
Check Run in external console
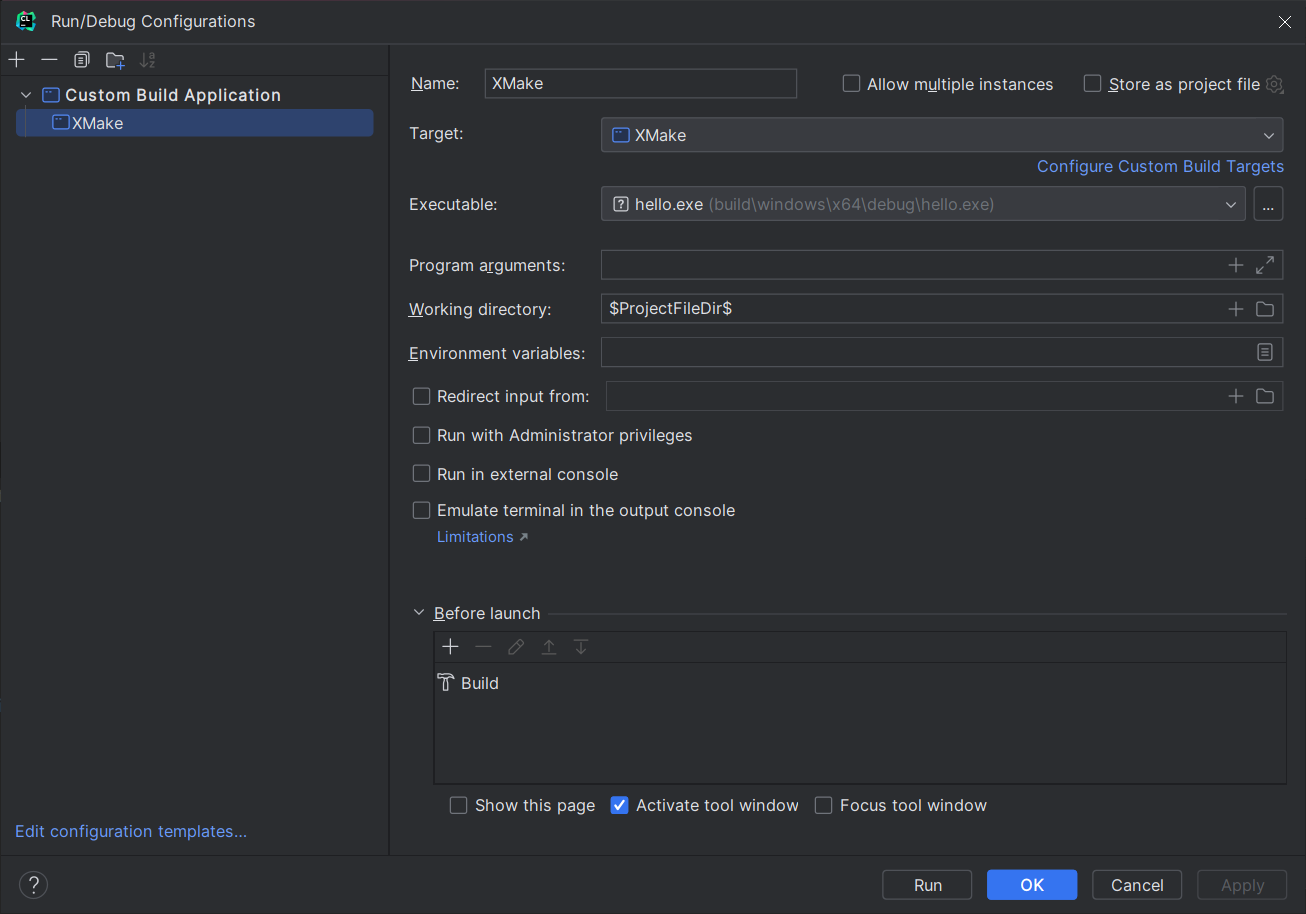(x=422, y=474)
